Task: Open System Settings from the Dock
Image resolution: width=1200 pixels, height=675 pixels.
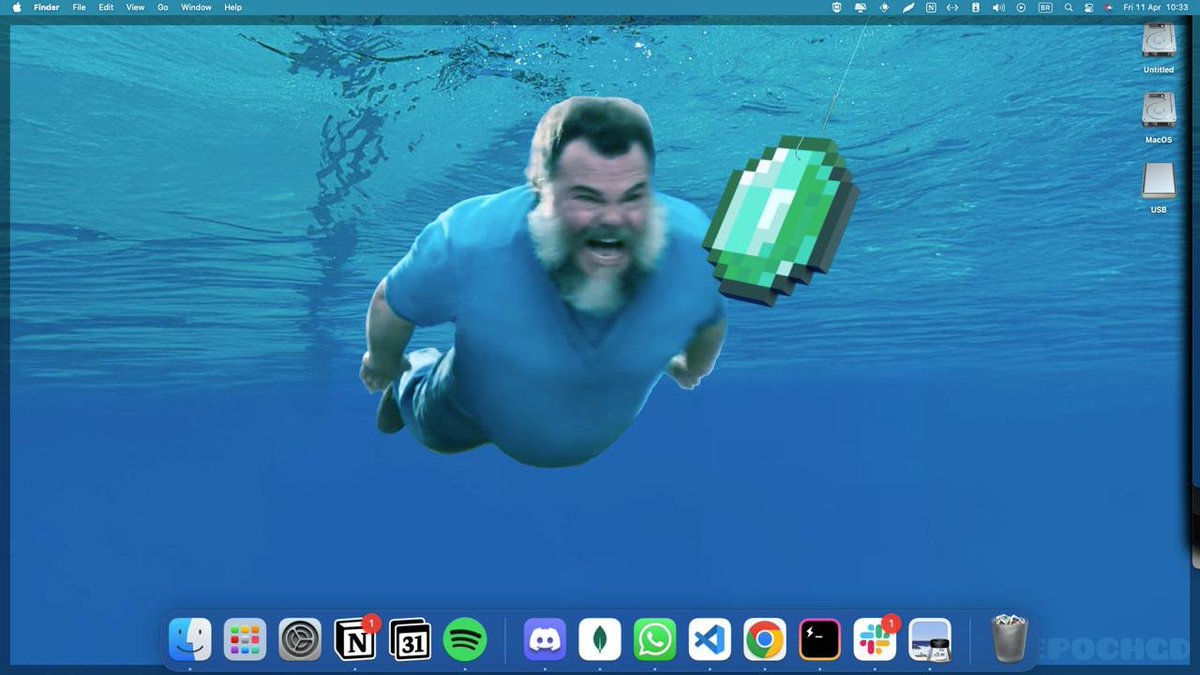Action: pyautogui.click(x=300, y=639)
